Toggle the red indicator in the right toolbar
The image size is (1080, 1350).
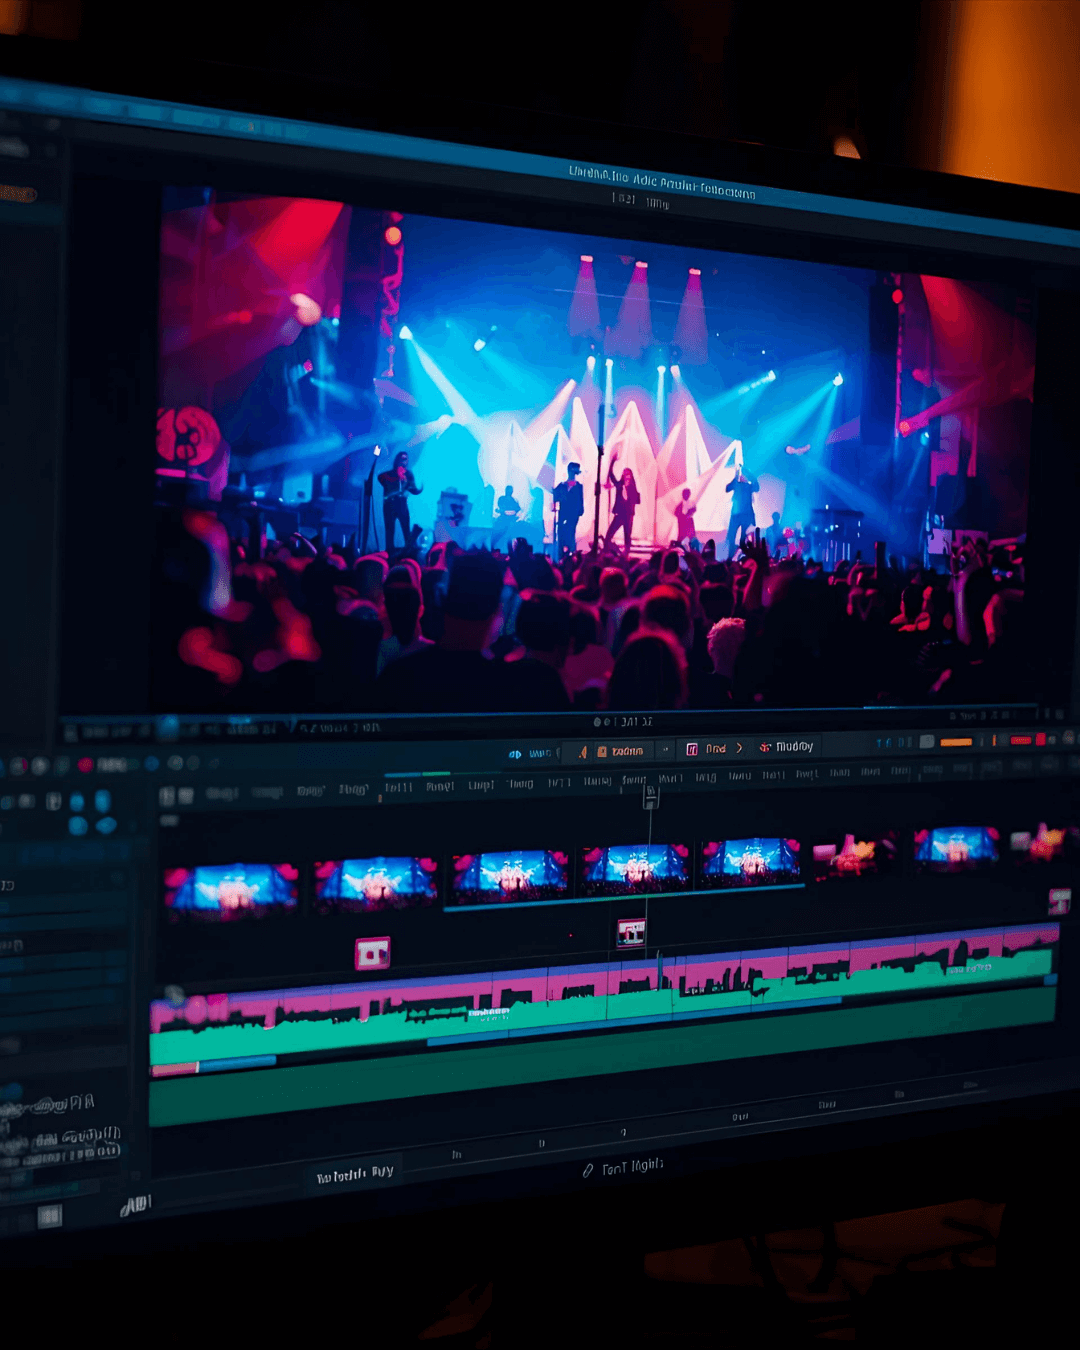pyautogui.click(x=1021, y=740)
